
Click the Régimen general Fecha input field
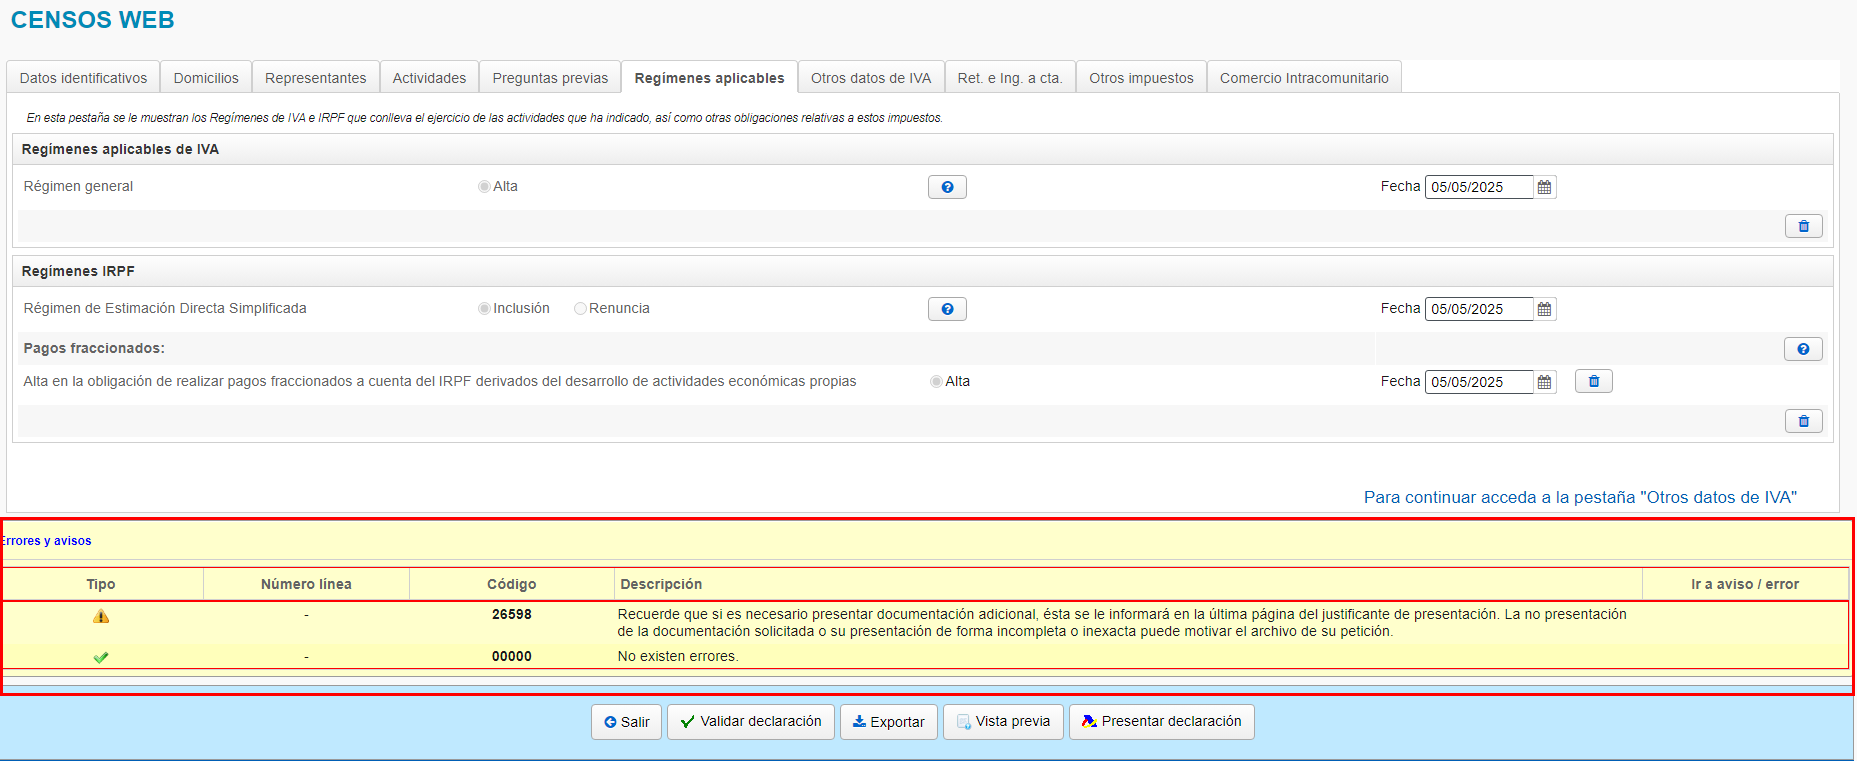(x=1478, y=187)
